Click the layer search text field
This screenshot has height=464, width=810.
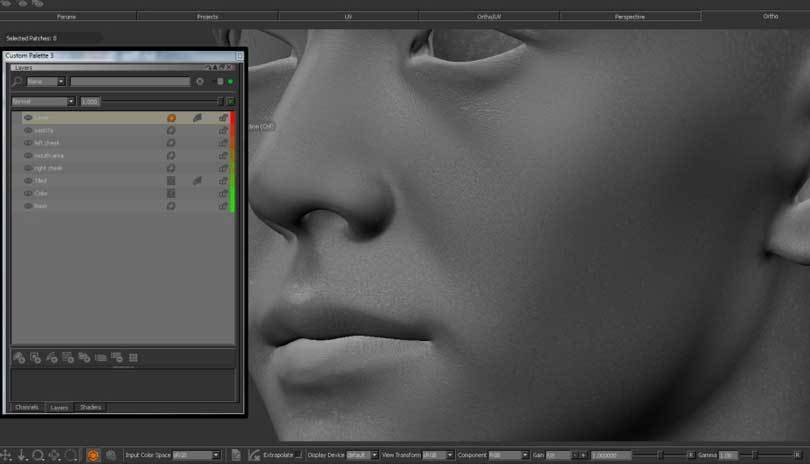click(130, 82)
